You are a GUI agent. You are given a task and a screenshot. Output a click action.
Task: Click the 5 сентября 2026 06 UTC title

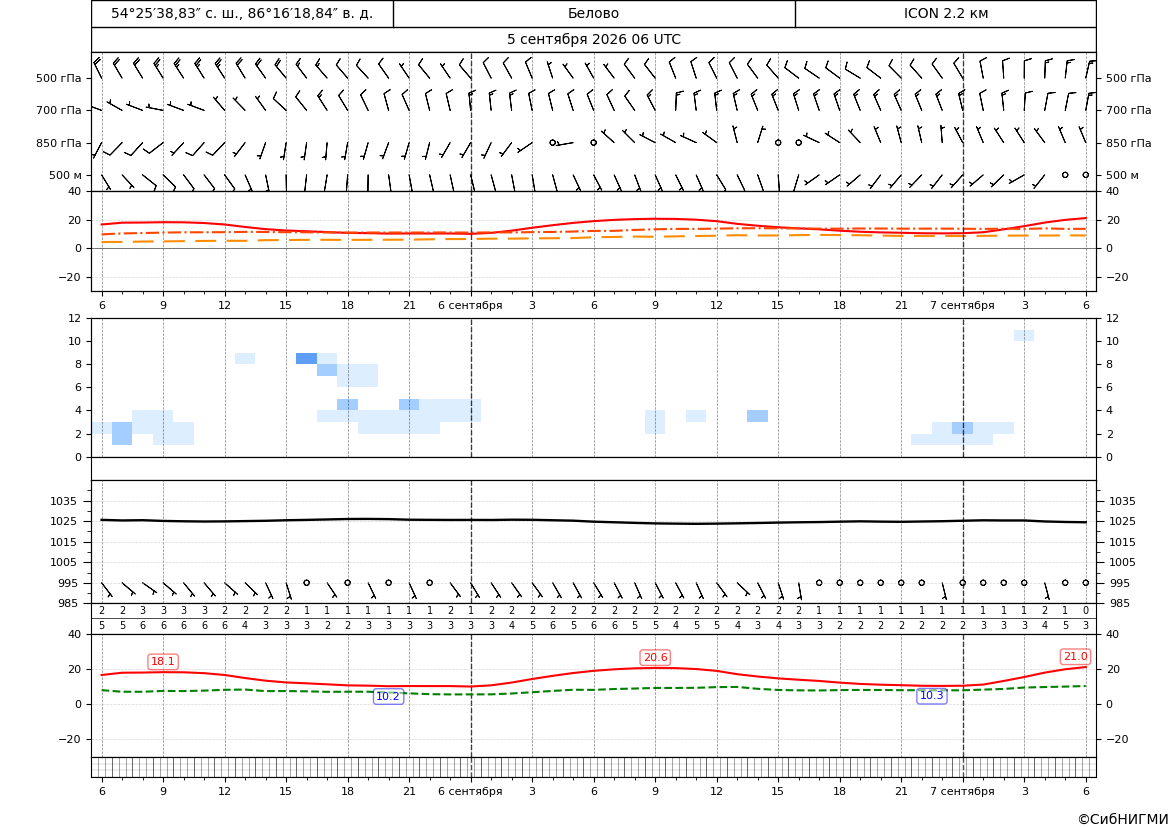[x=593, y=40]
